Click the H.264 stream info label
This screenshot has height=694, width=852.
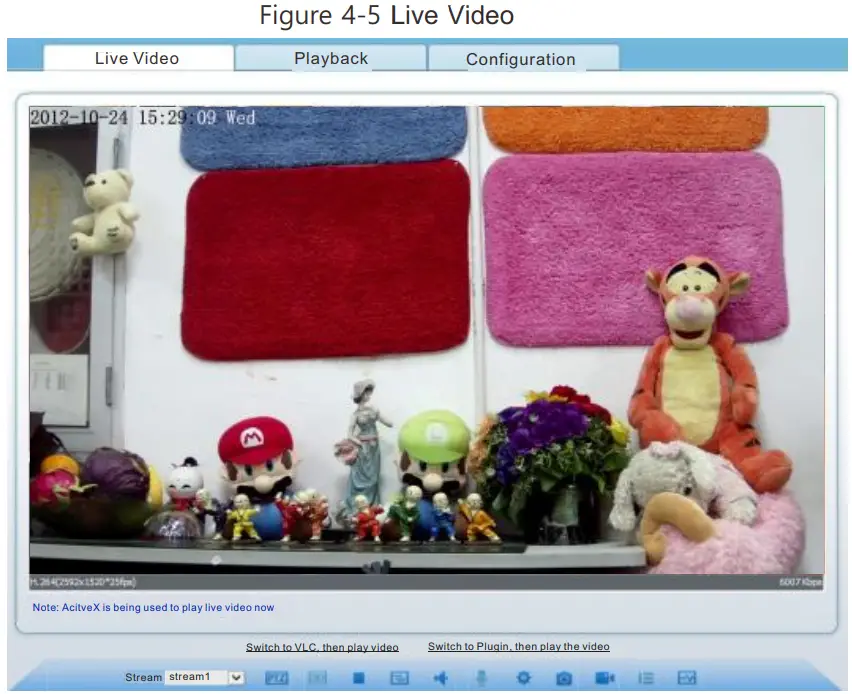coord(83,582)
